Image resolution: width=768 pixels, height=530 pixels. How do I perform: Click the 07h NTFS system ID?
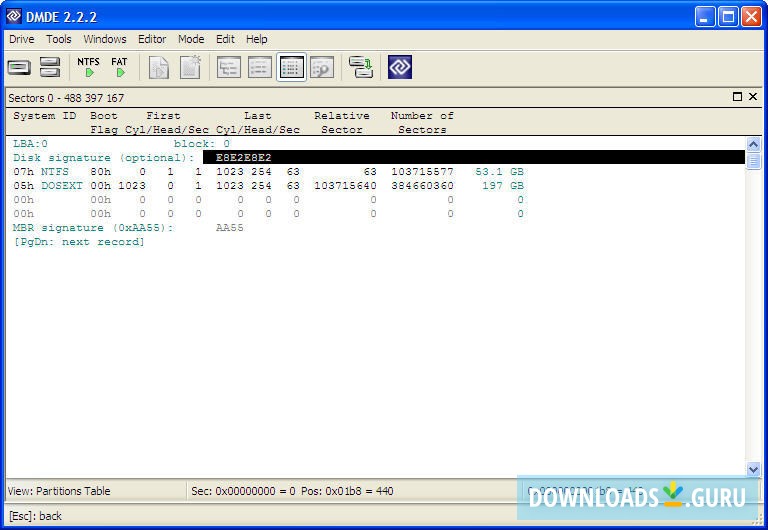(x=41, y=172)
